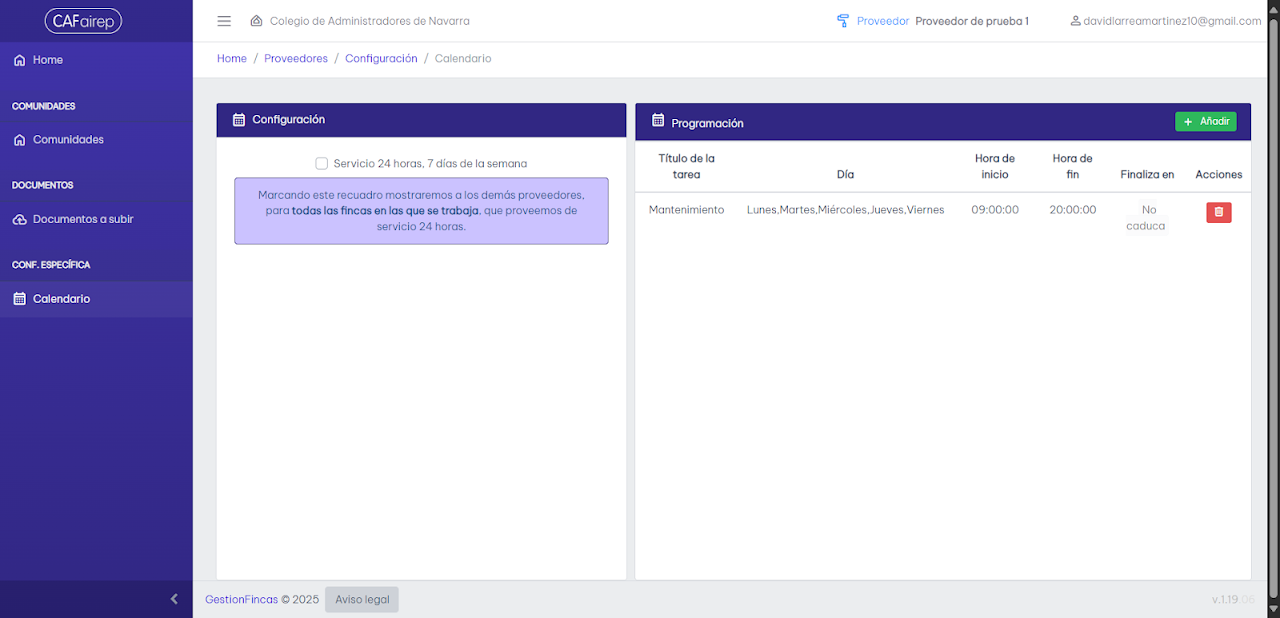Screen dimensions: 1280x618
Task: Toggle the hamburger menu icon
Action: [224, 21]
